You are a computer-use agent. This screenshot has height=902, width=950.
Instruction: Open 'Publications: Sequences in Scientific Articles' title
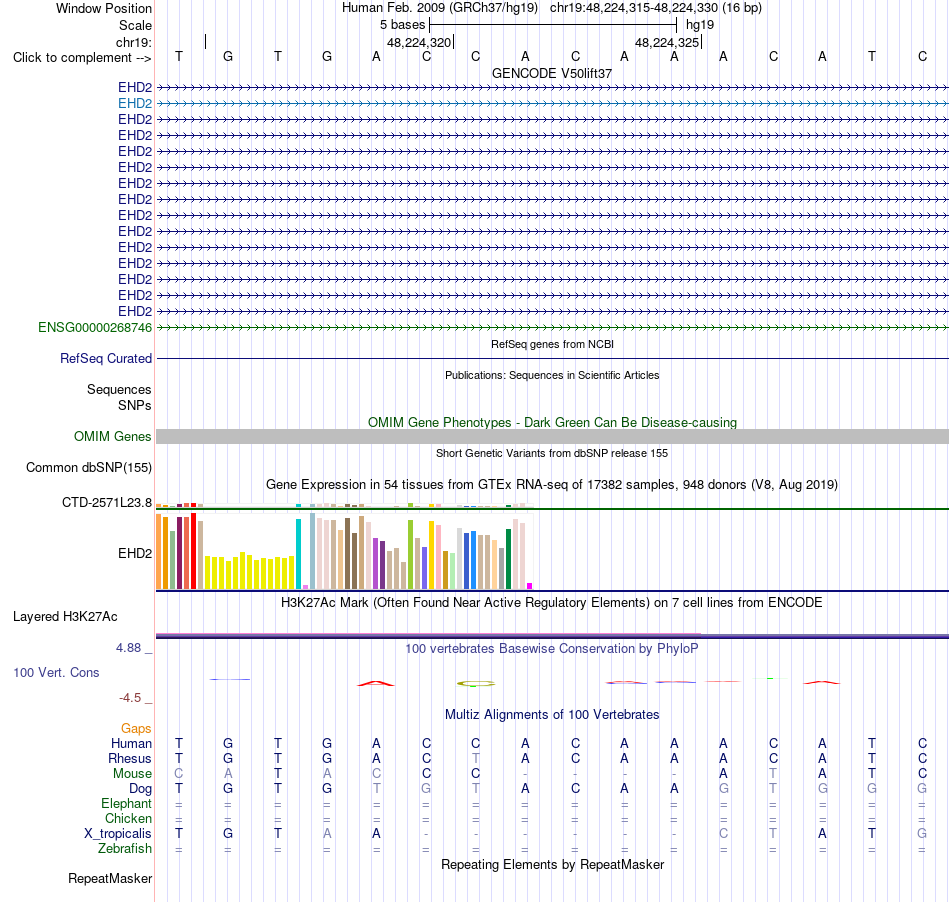pyautogui.click(x=552, y=375)
